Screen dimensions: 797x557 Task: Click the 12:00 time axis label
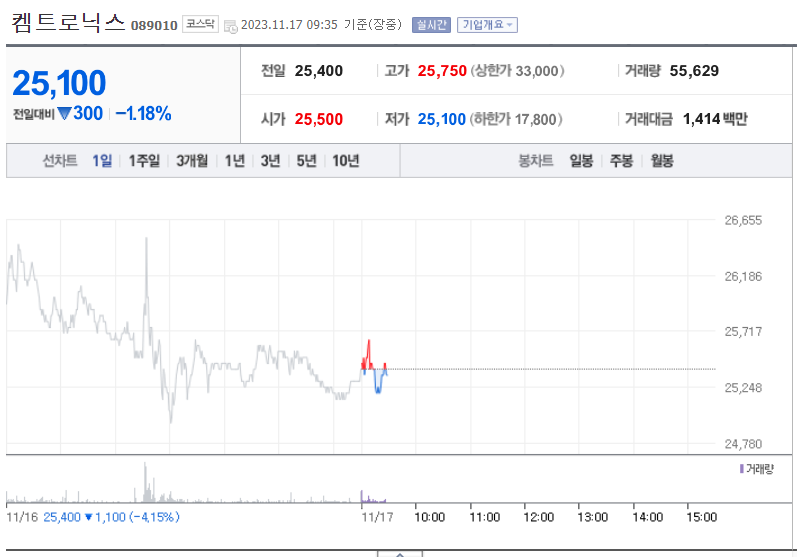click(539, 517)
